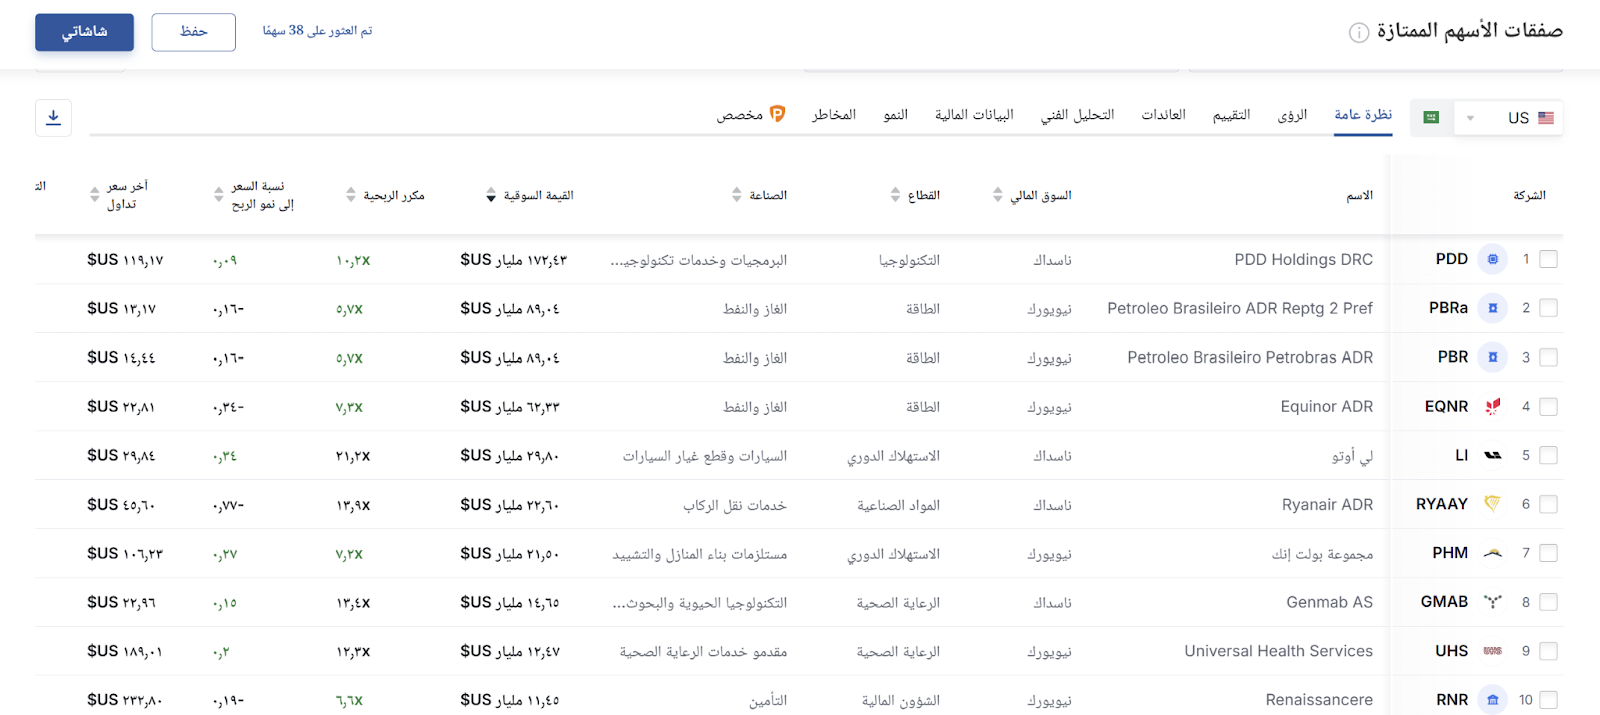Click the GMAB company logo icon
The image size is (1600, 715).
(x=1493, y=602)
